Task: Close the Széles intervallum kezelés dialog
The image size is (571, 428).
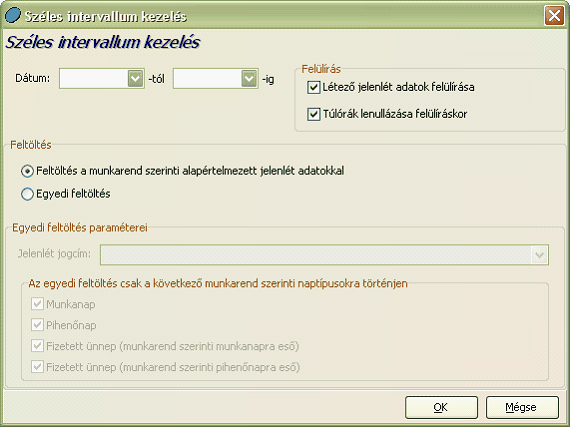Action: point(554,16)
